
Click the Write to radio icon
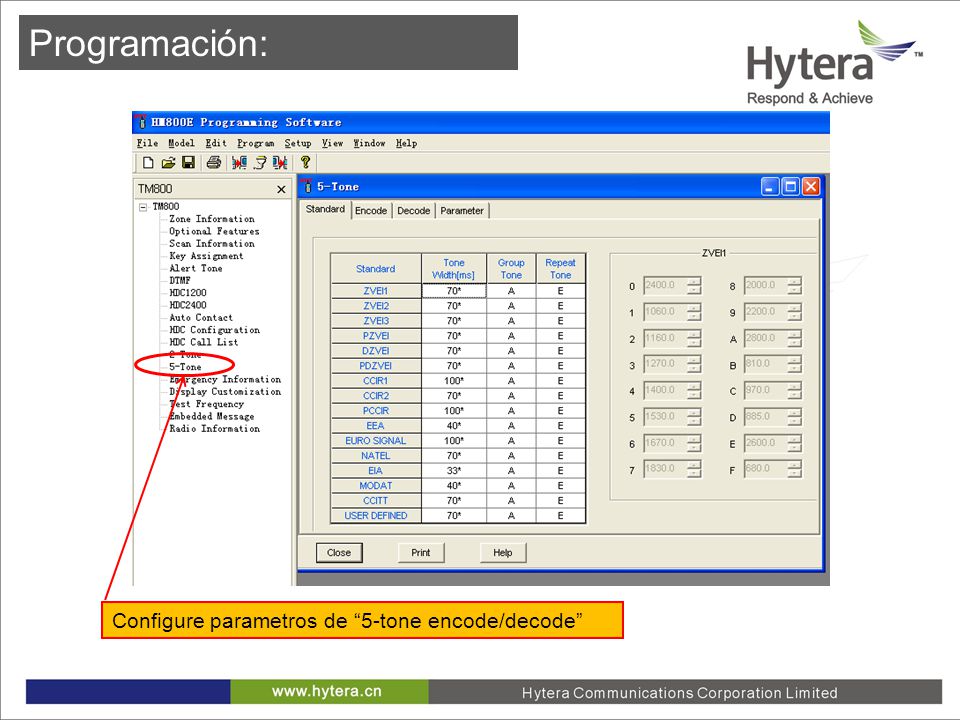[280, 163]
